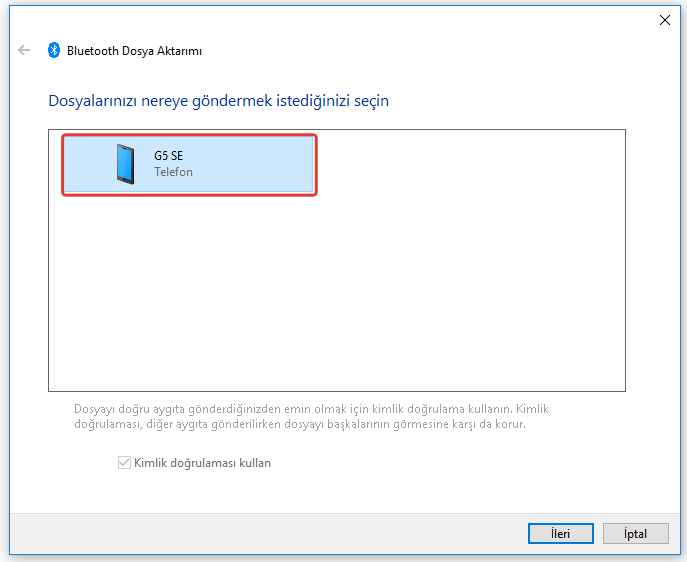Click the Bluetooth Dosya Aktarımı title text
The width and height of the screenshot is (687, 562).
(134, 50)
